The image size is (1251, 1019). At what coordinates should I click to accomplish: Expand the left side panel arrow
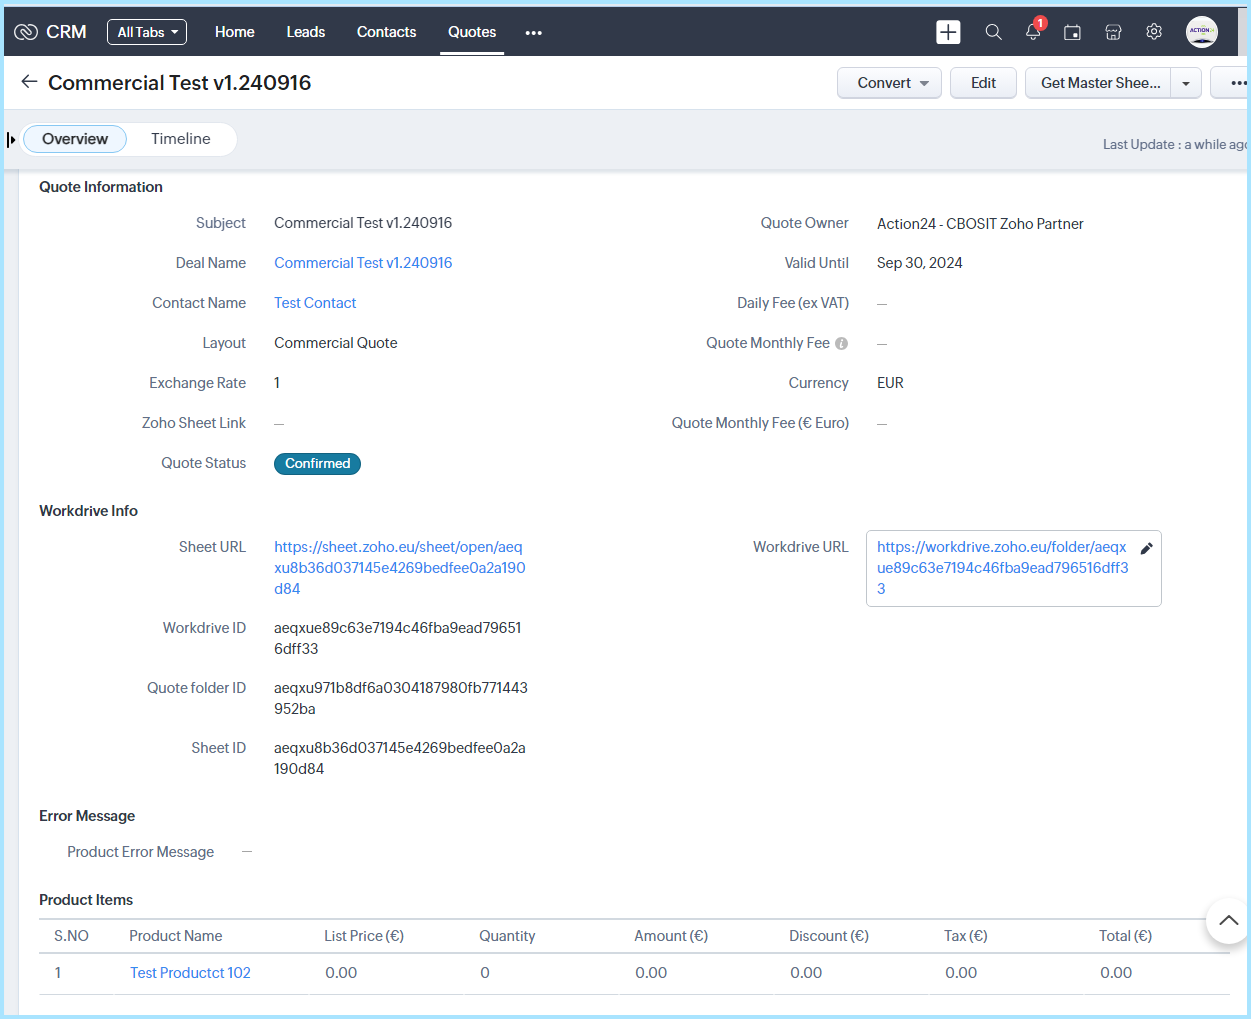(11, 139)
